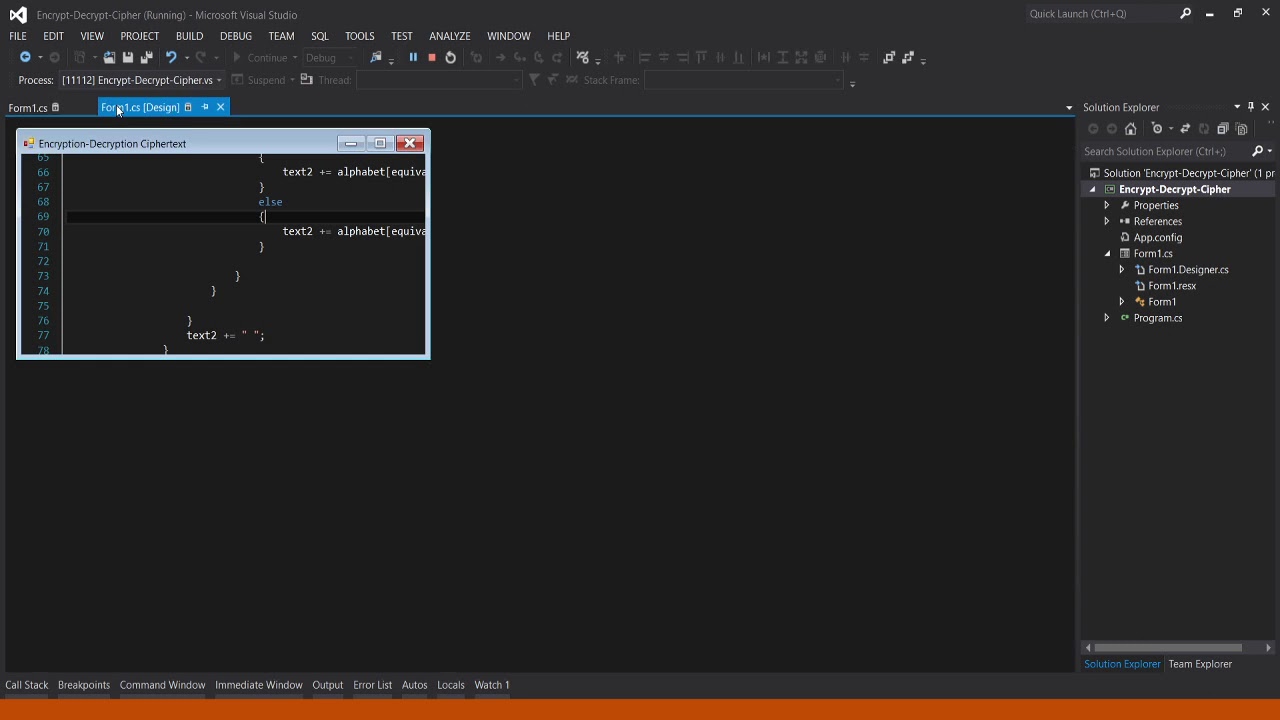
Task: Open the Team Explorer panel tab
Action: pos(1200,664)
